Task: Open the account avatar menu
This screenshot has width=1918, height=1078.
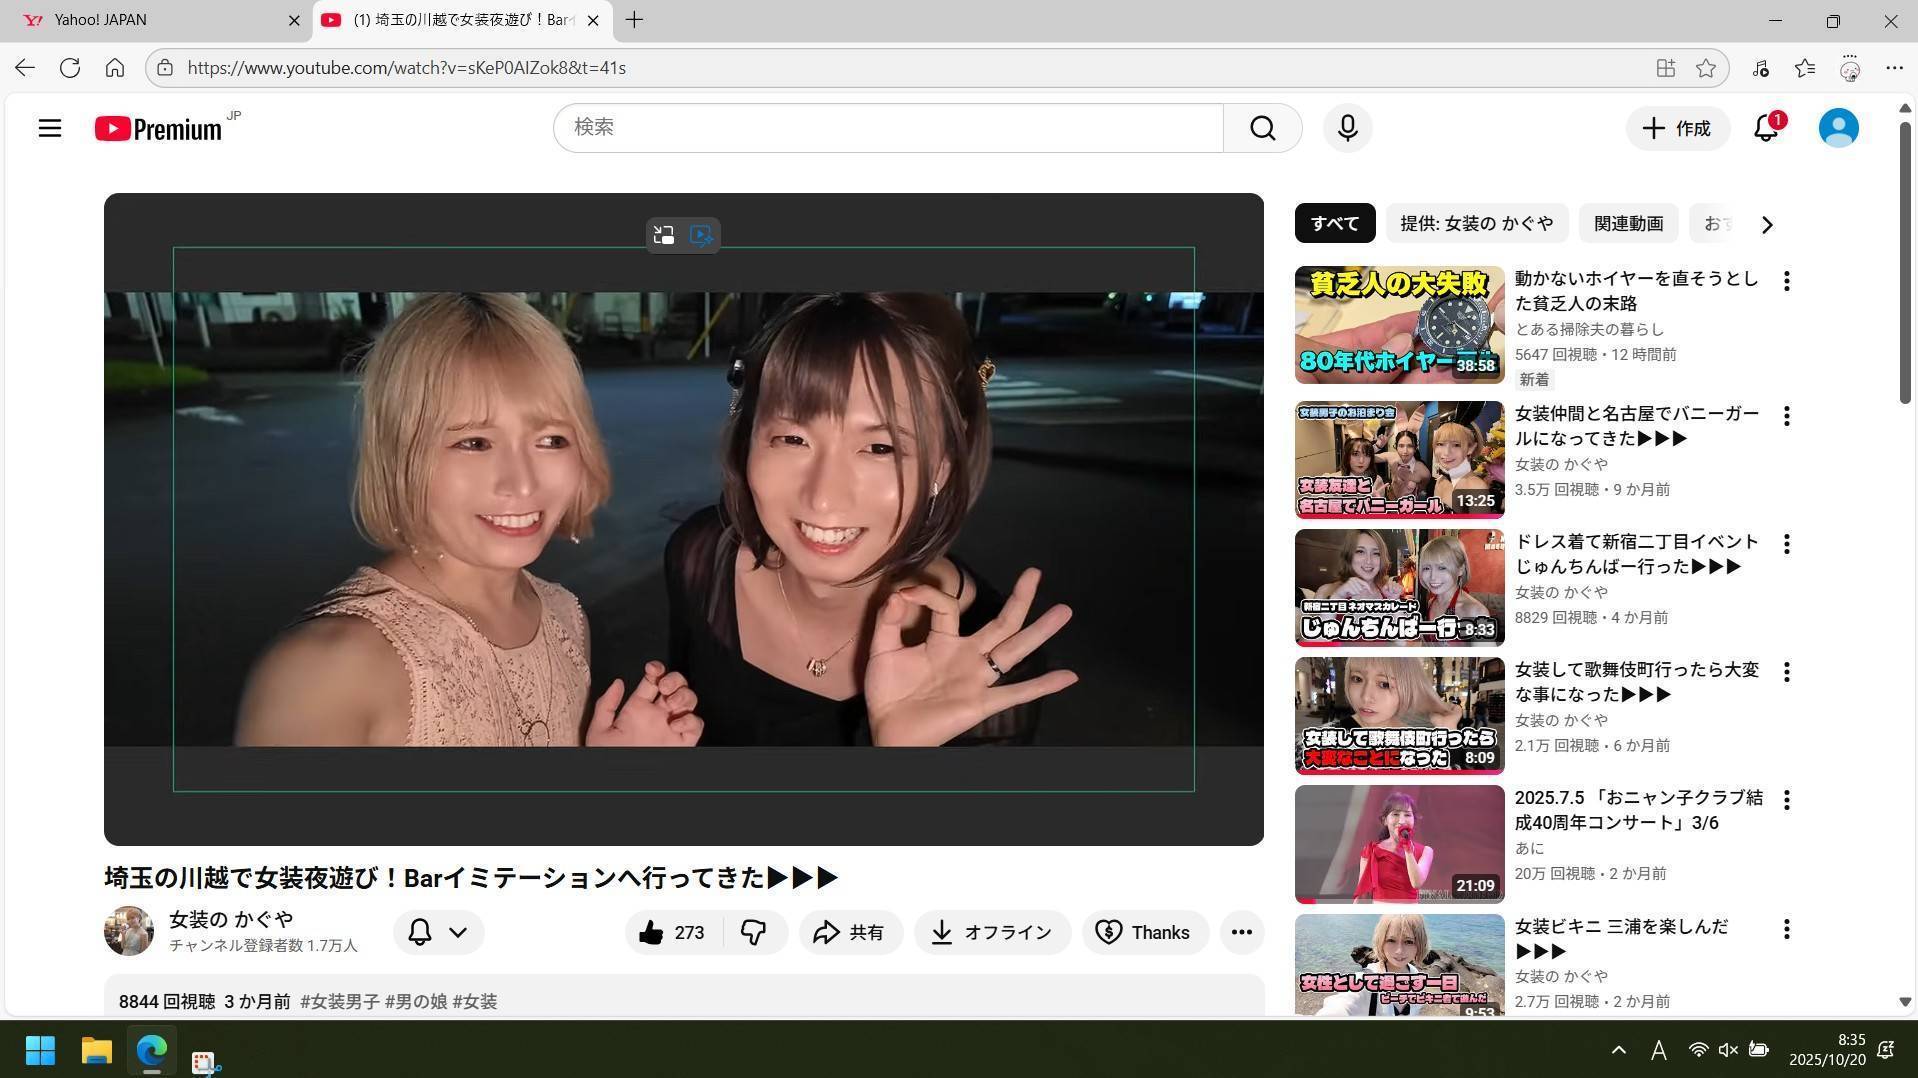Action: pyautogui.click(x=1838, y=128)
